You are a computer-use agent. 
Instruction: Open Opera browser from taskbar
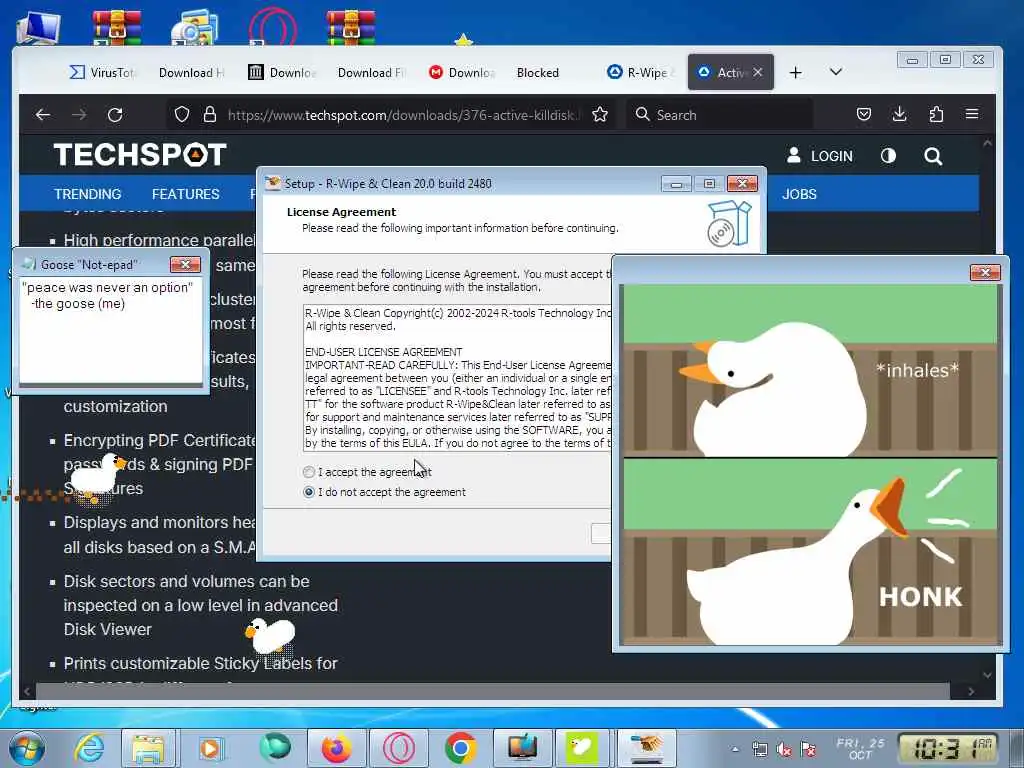click(x=398, y=748)
